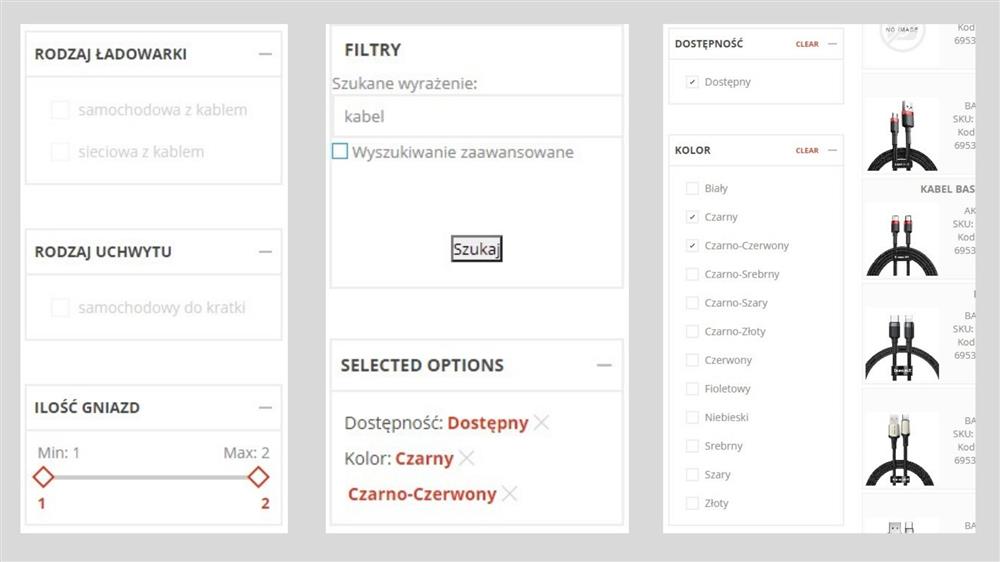Viewport: 1000px width, 562px height.
Task: Remove the Dostępność: Dostępny selected filter
Action: coord(541,423)
